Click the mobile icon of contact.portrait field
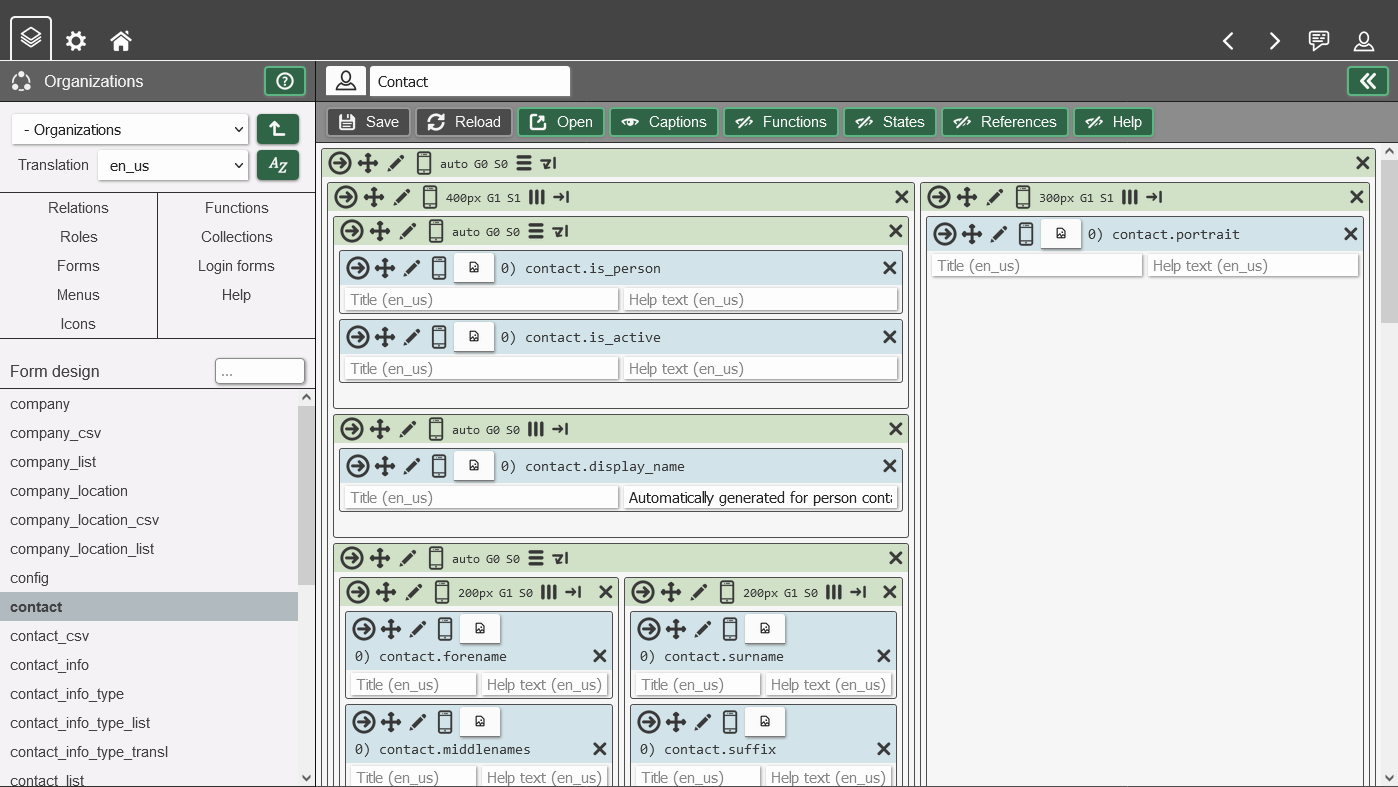The image size is (1398, 787). [x=1026, y=234]
